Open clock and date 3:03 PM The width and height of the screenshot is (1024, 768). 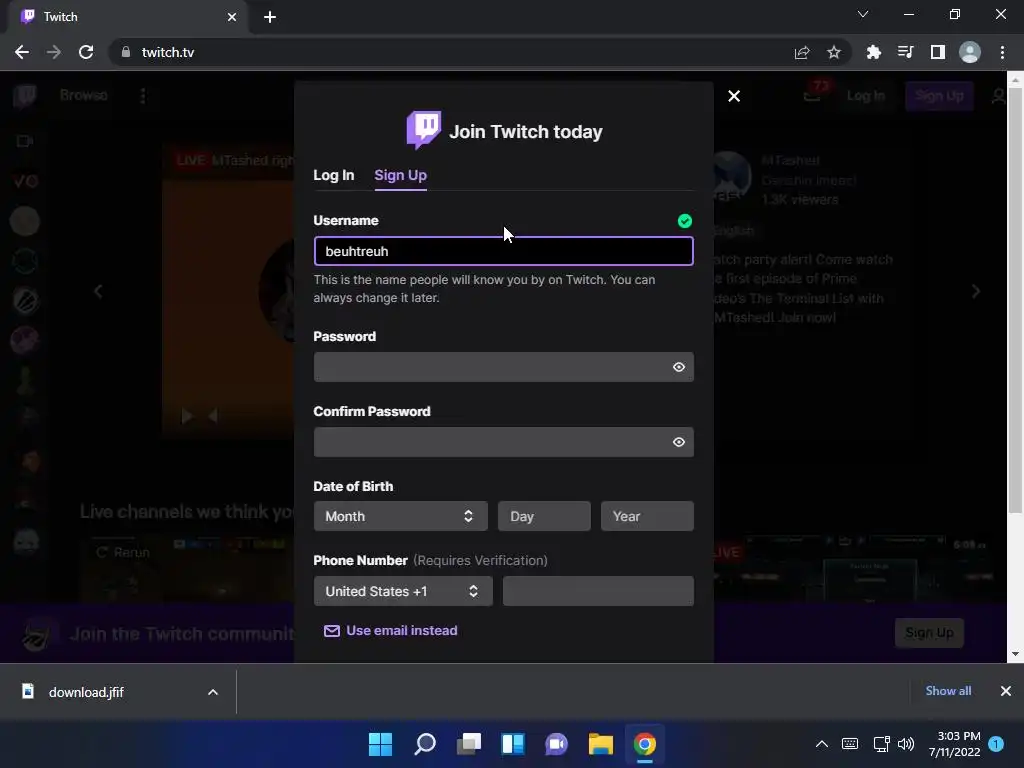(954, 744)
